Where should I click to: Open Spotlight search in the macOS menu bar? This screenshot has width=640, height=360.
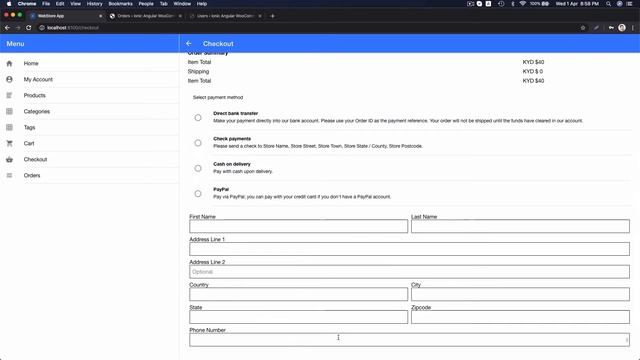(608, 4)
